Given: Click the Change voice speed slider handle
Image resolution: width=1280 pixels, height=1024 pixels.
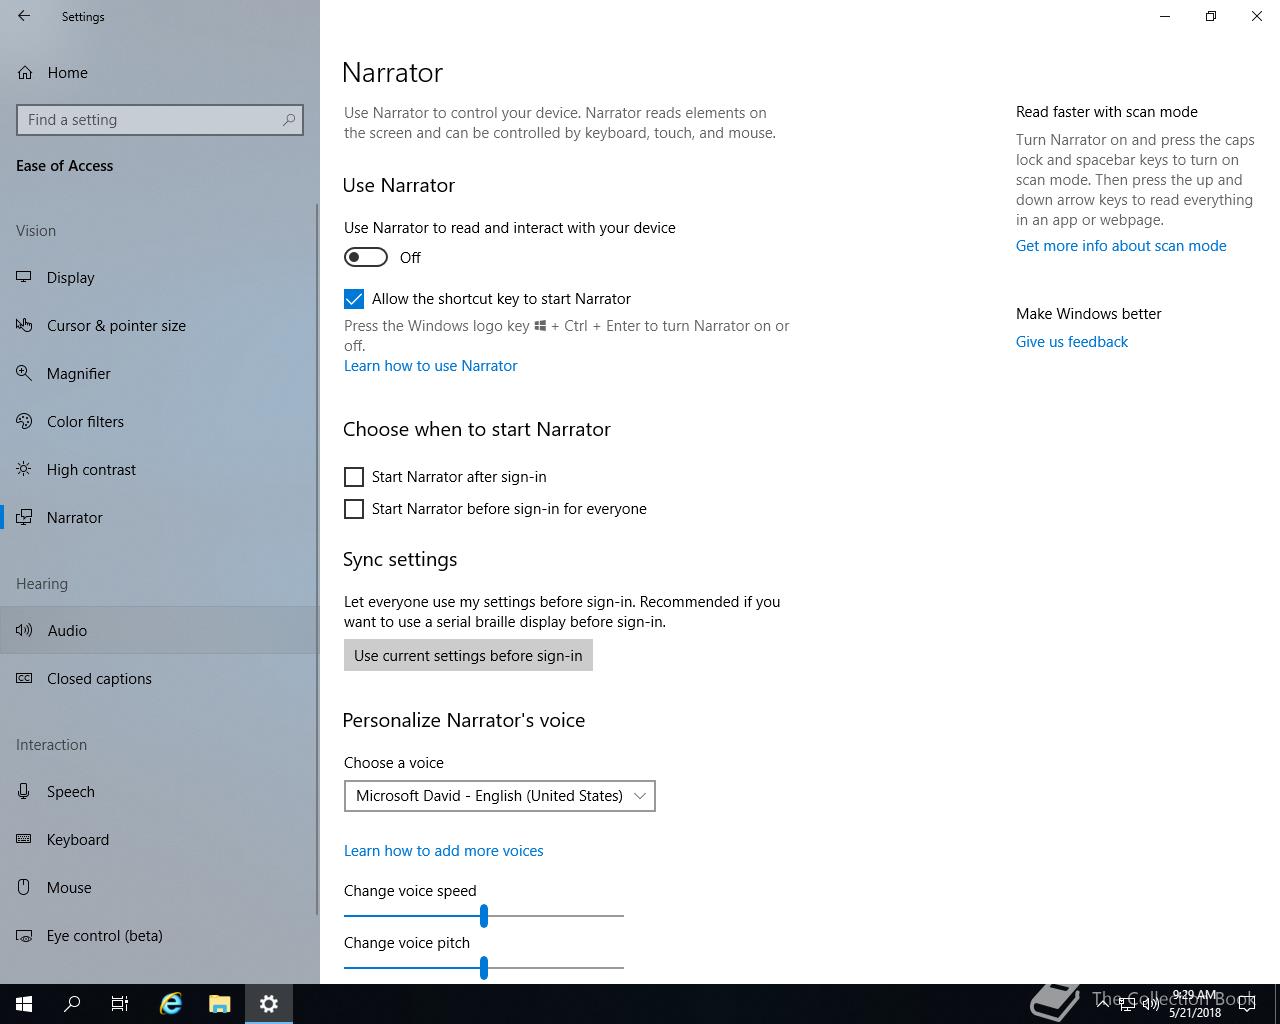Looking at the screenshot, I should (484, 915).
